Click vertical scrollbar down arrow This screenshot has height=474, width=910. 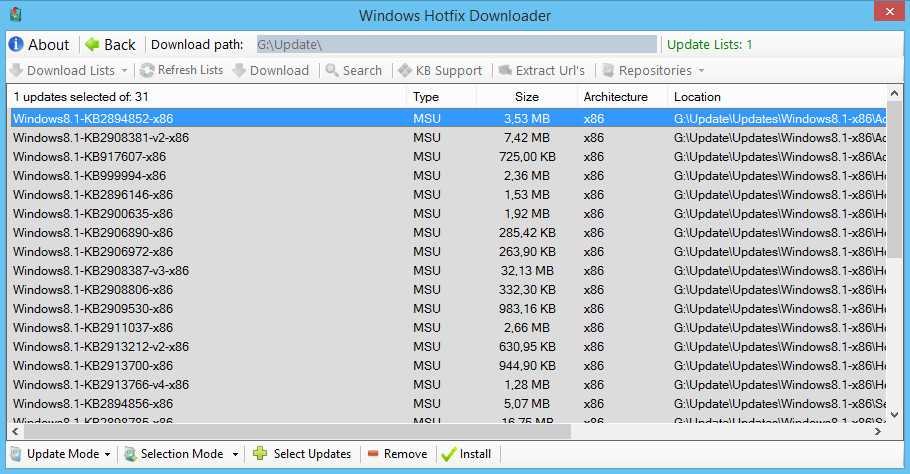click(894, 415)
